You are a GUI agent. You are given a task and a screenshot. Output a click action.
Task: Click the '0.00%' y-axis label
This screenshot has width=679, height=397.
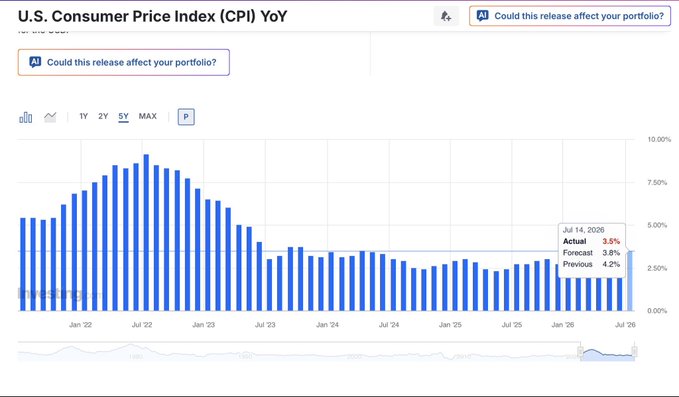657,311
